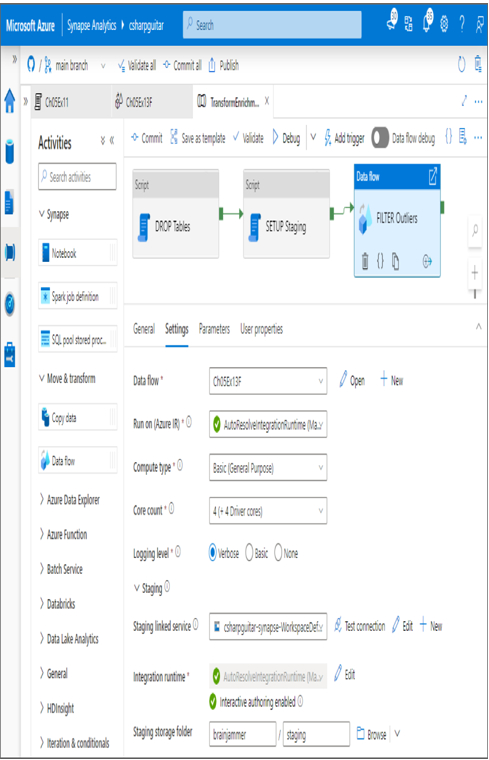489x760 pixels.
Task: Click the settings gear in top bar
Action: point(444,24)
